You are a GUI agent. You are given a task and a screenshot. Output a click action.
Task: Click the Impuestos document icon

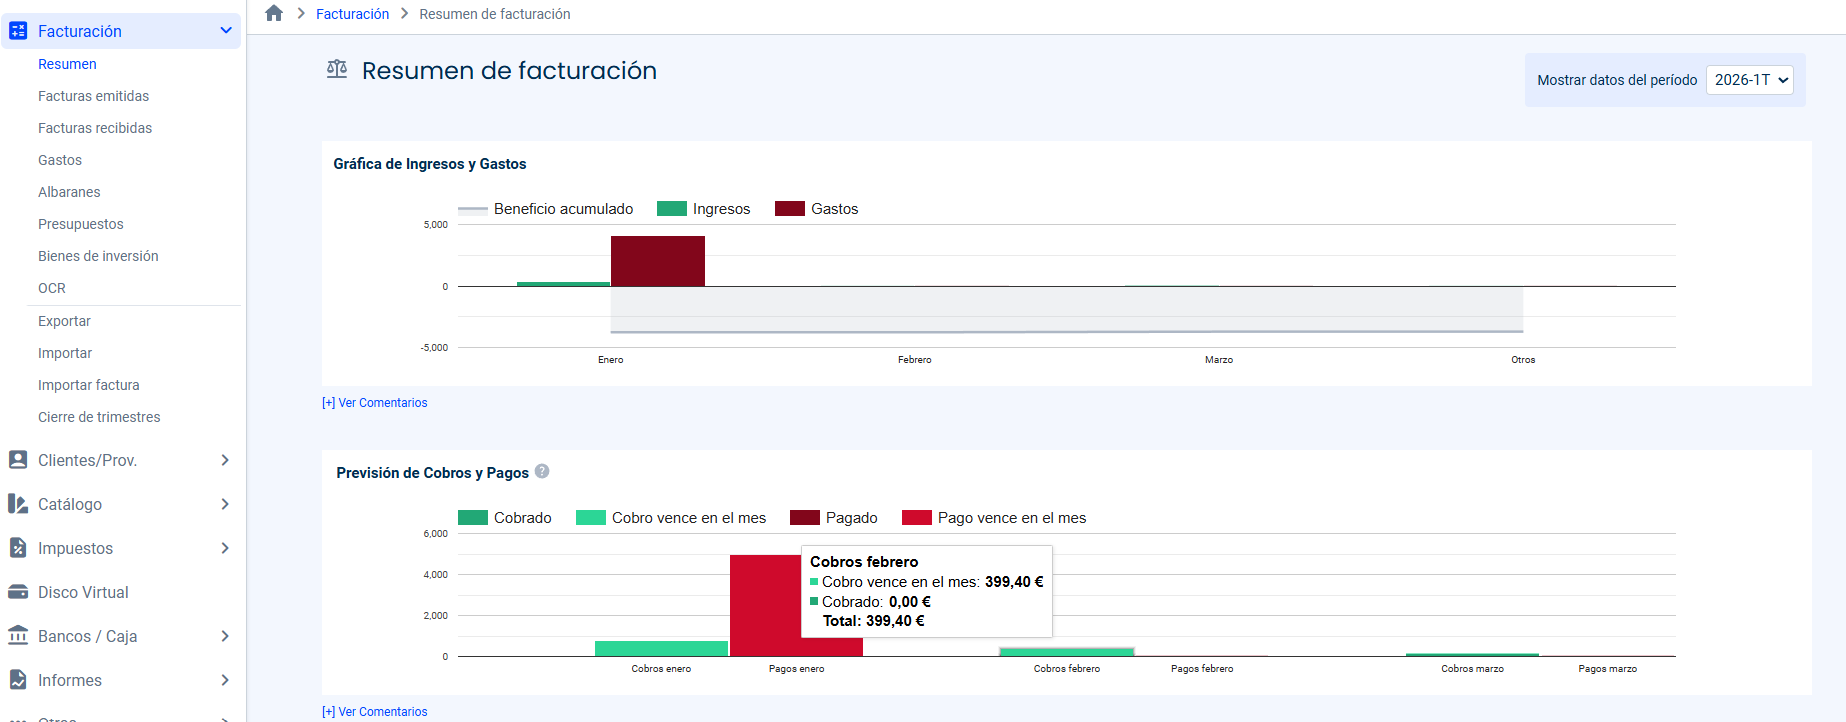18,548
